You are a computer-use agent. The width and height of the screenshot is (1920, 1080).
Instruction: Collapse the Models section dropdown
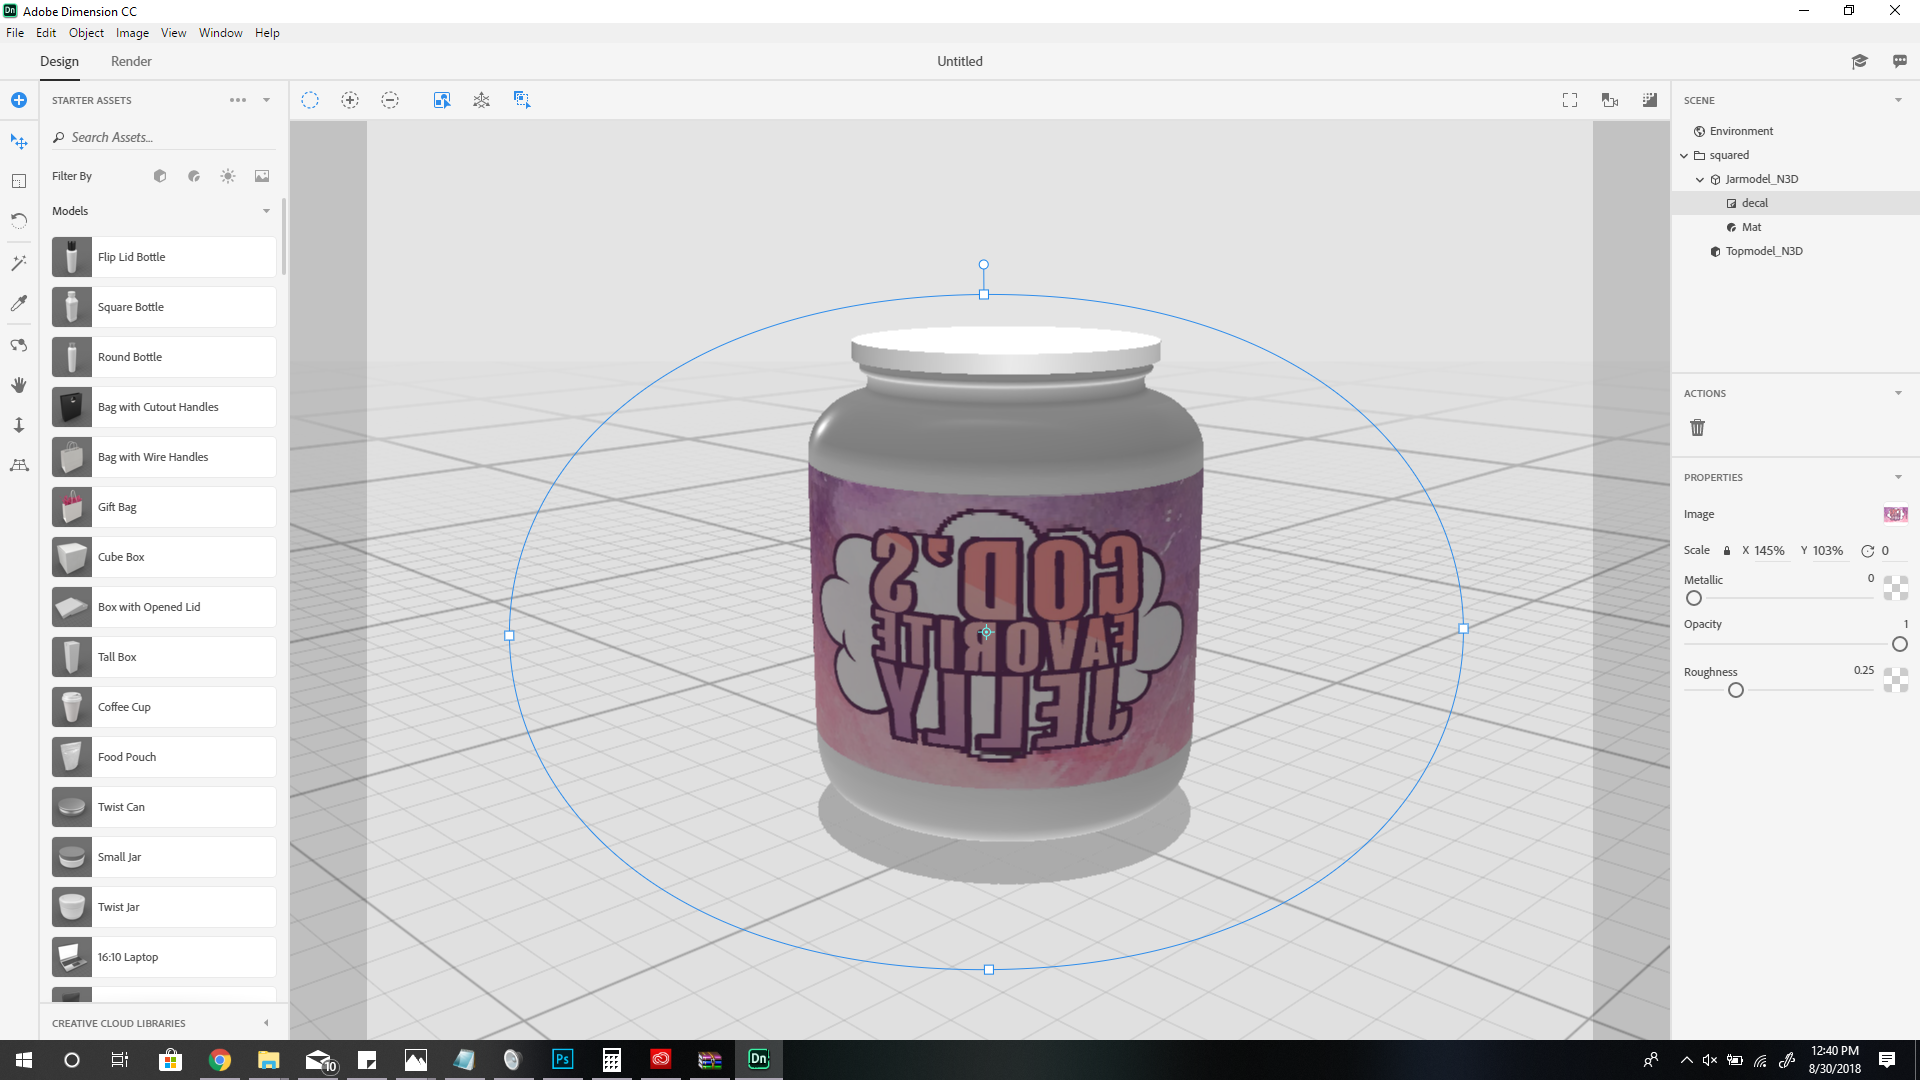point(266,211)
